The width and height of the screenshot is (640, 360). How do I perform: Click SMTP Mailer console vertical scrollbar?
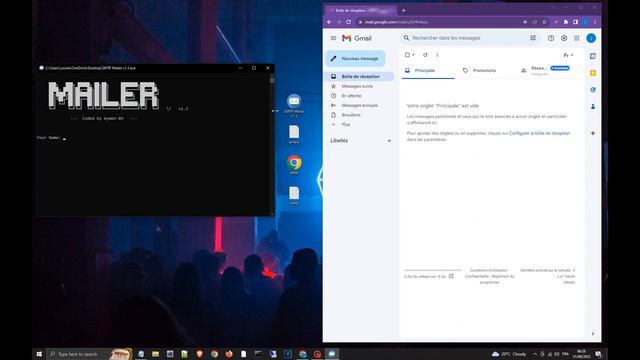(272, 143)
